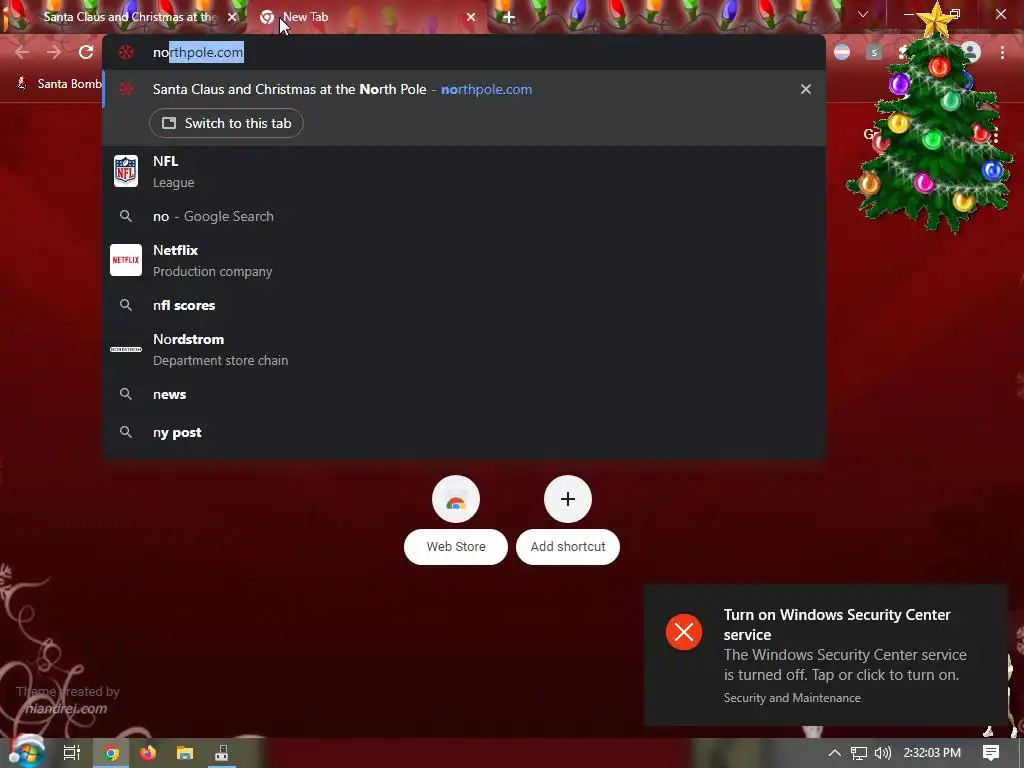Choose Nordstrom Department store chain suggestion
The height and width of the screenshot is (768, 1024).
pyautogui.click(x=464, y=349)
